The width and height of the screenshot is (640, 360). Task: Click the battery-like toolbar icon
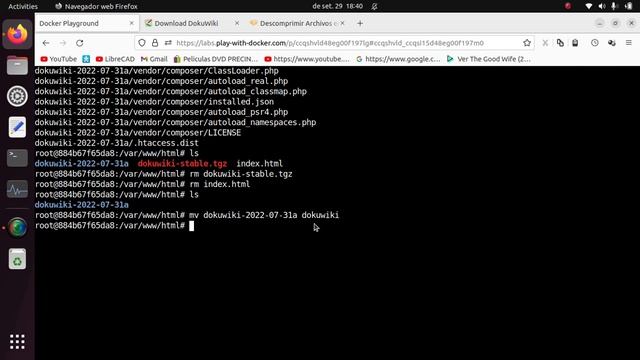point(575,43)
